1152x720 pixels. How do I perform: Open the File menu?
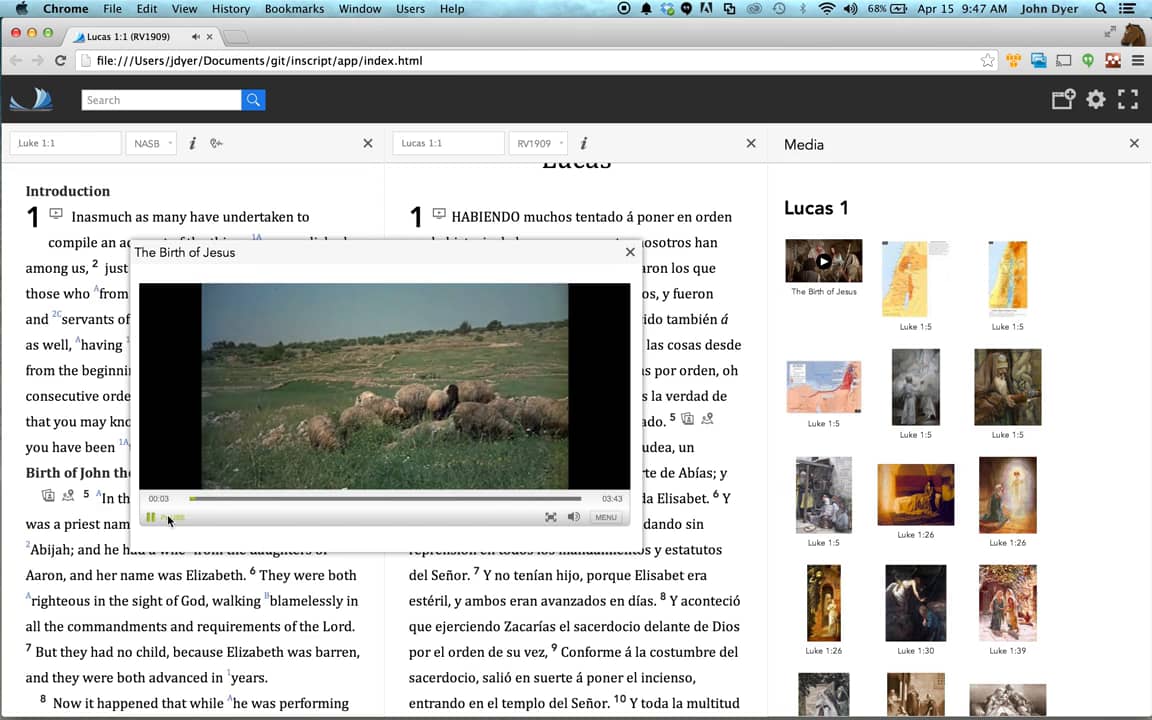click(x=112, y=9)
